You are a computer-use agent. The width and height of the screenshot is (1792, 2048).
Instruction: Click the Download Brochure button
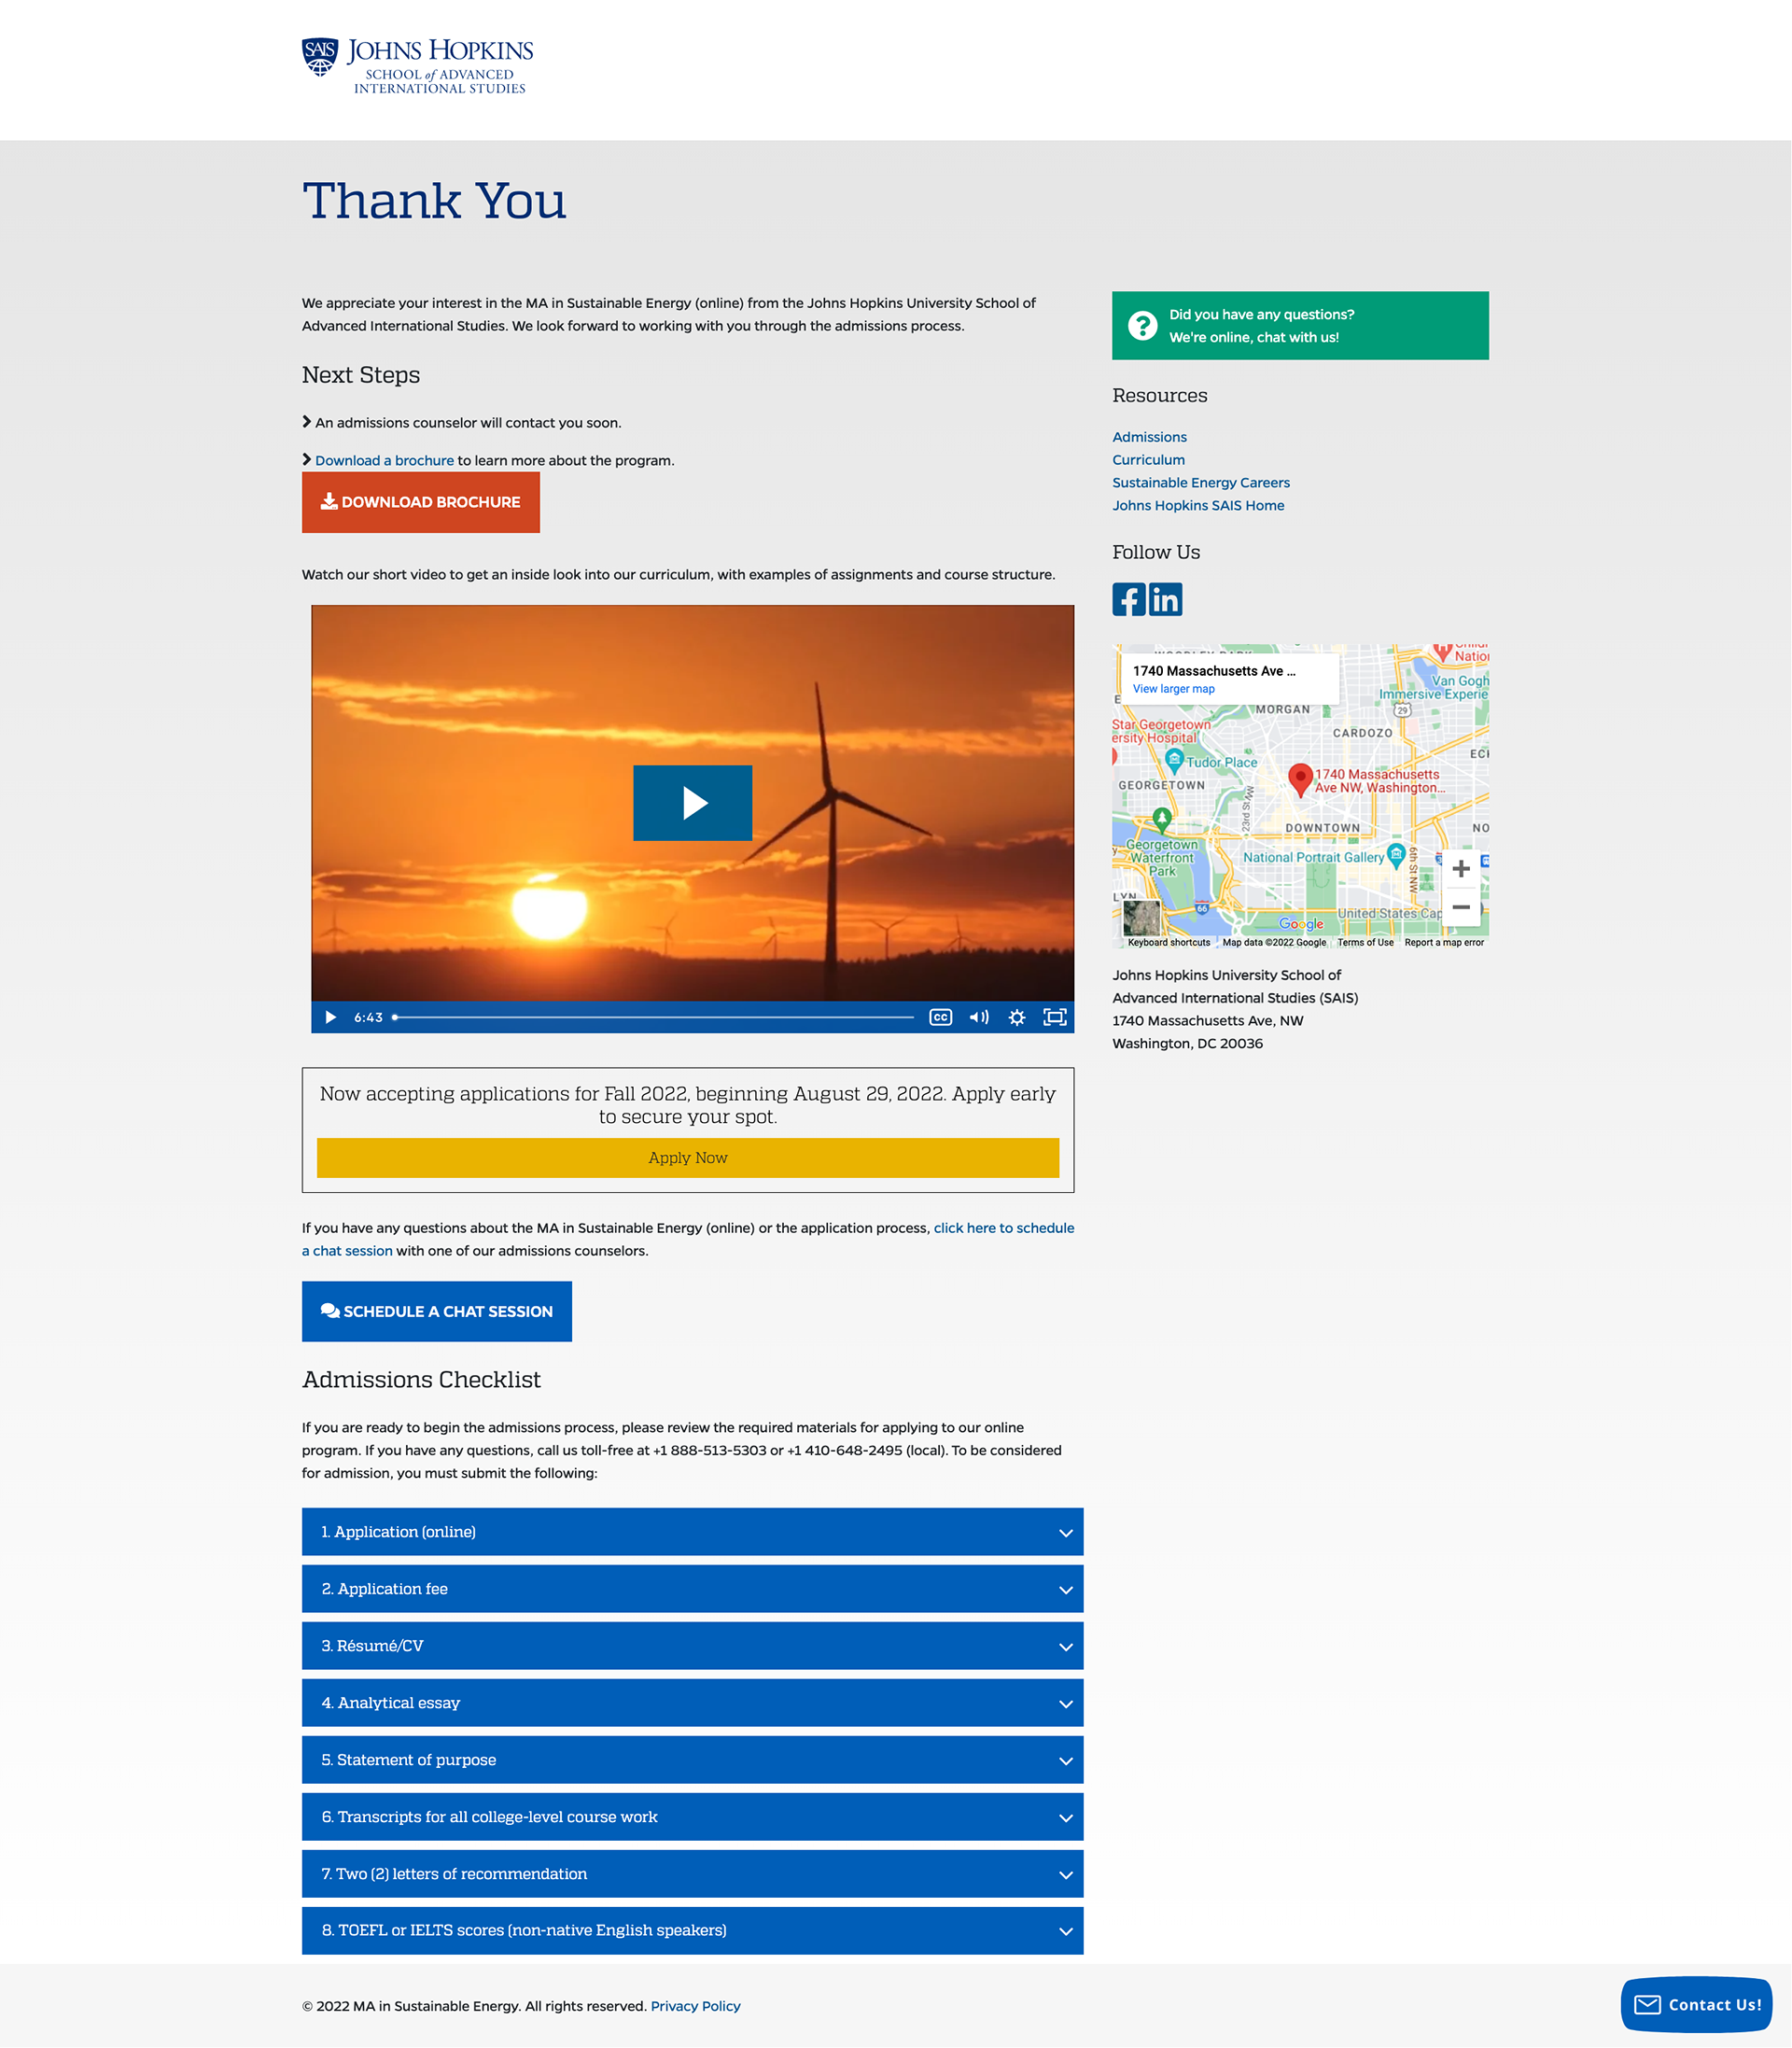point(421,502)
